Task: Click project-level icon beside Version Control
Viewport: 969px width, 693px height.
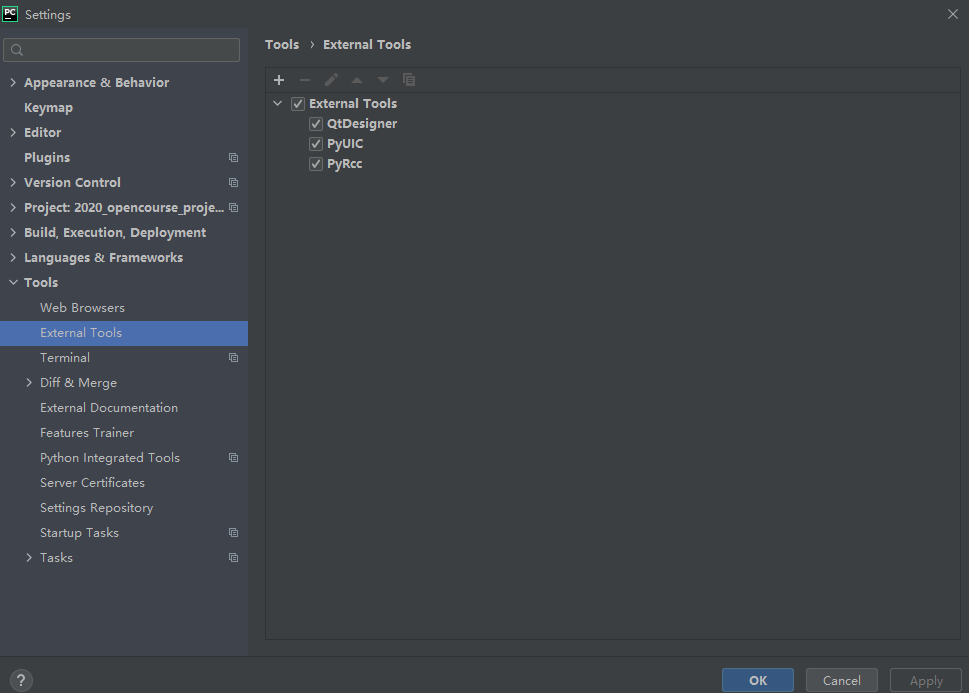Action: coord(234,182)
